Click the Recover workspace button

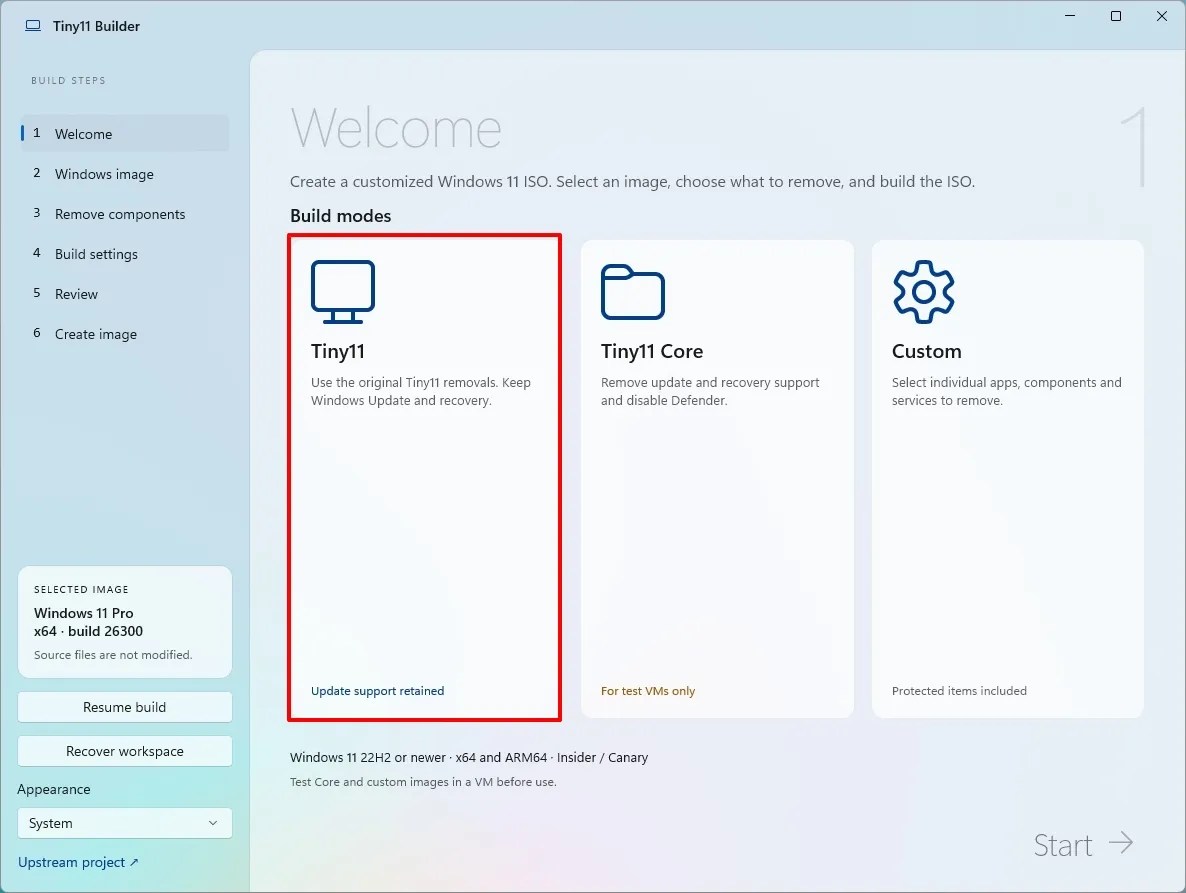pyautogui.click(x=125, y=751)
